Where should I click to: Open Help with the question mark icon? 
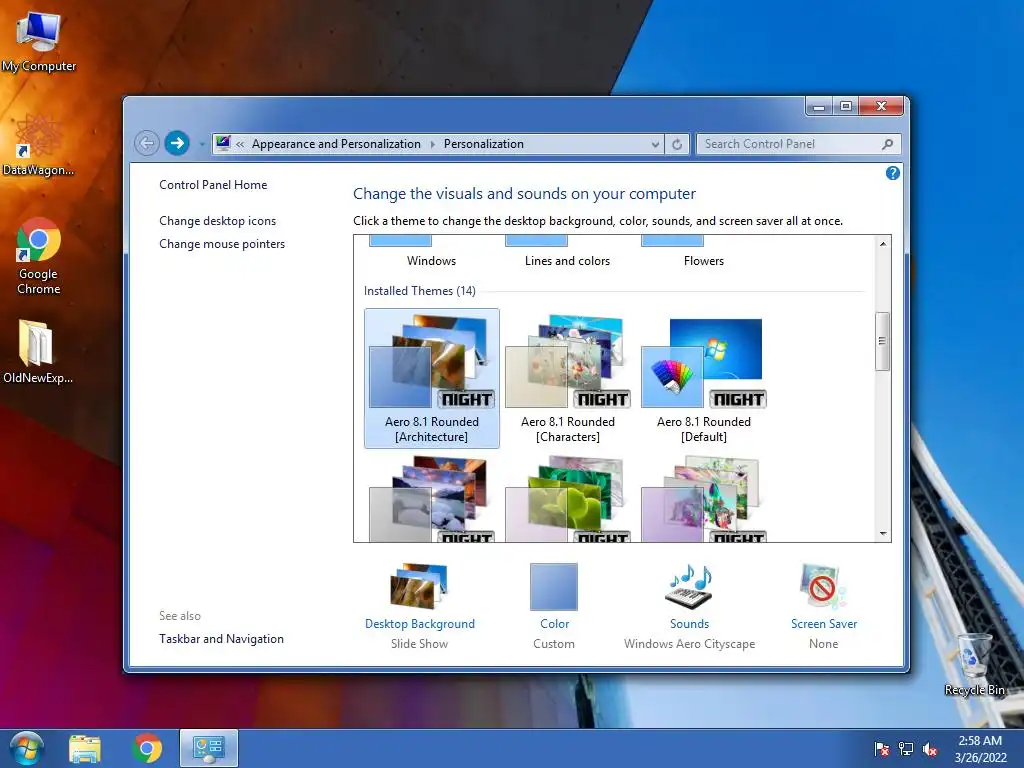892,173
